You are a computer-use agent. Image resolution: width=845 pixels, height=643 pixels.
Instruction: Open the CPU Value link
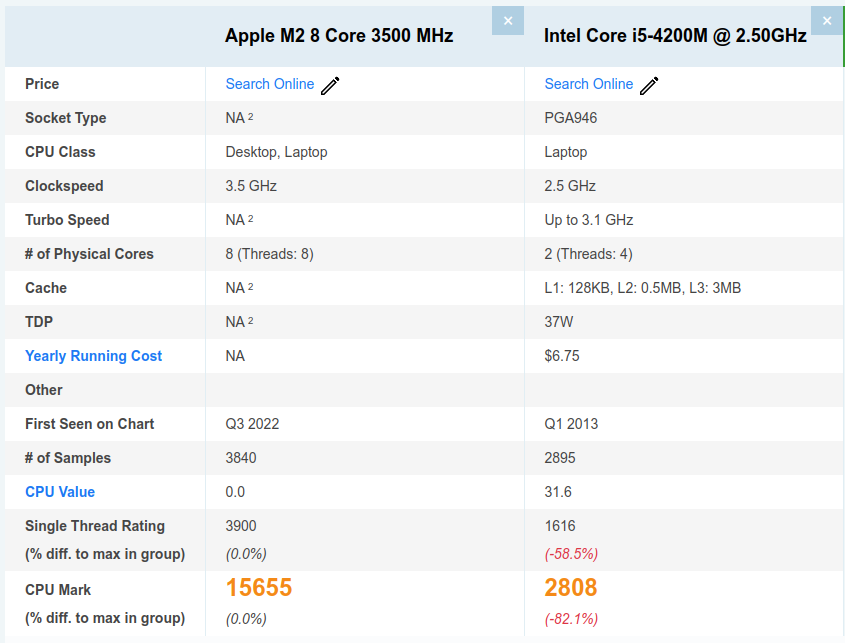click(x=60, y=492)
